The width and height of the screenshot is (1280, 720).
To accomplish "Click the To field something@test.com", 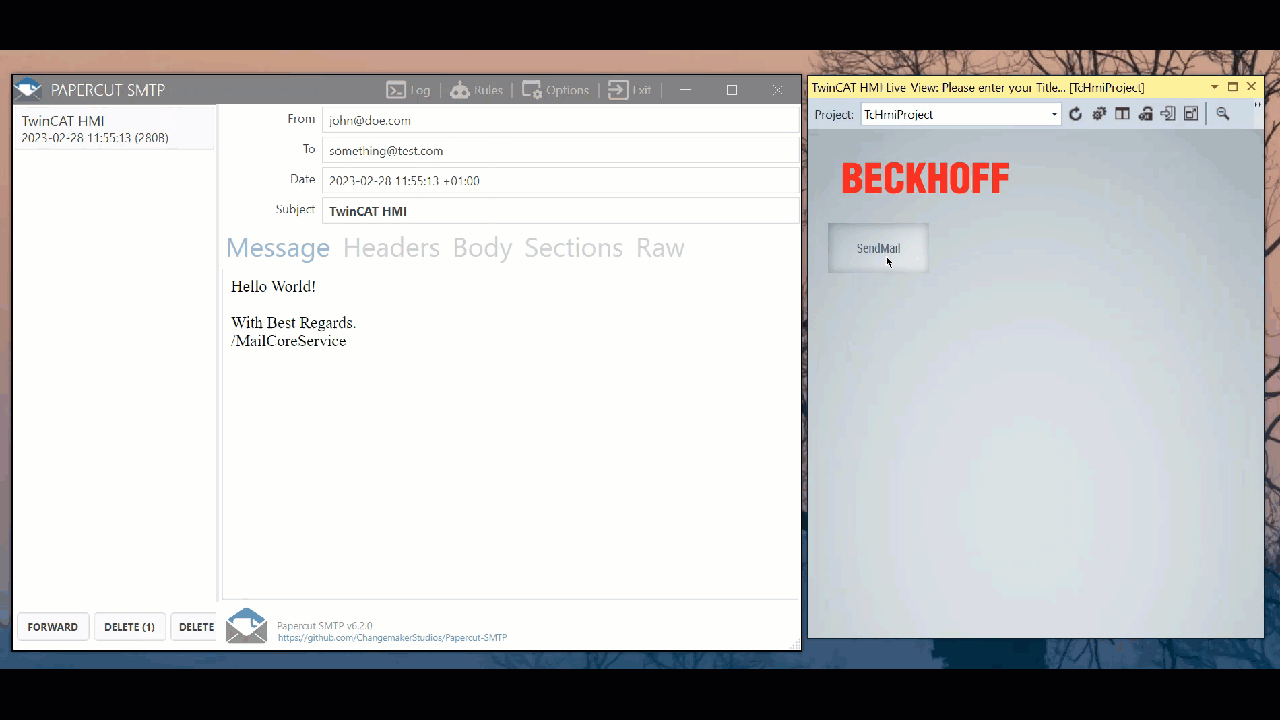I will 560,150.
